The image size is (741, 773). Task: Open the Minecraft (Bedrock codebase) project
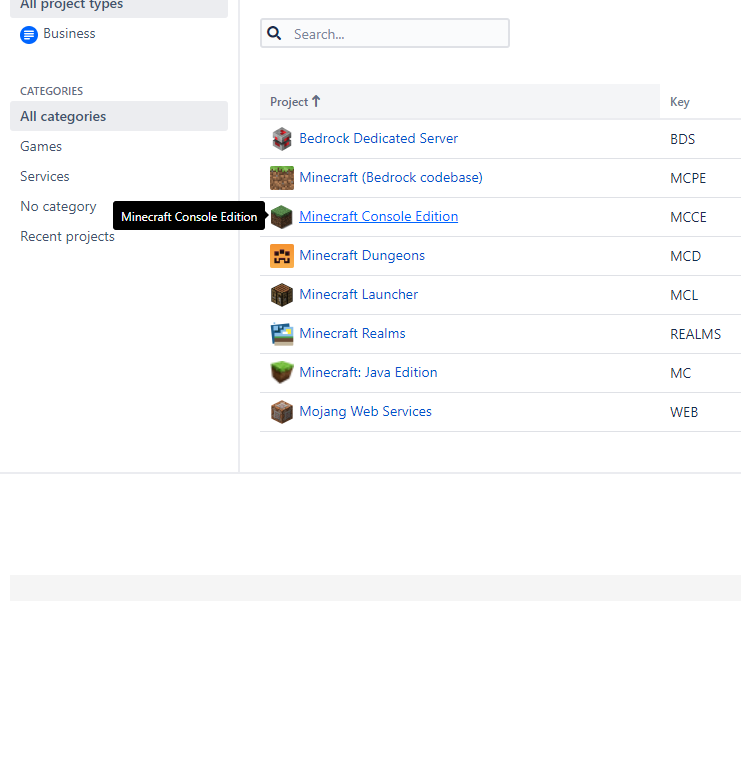pos(390,177)
